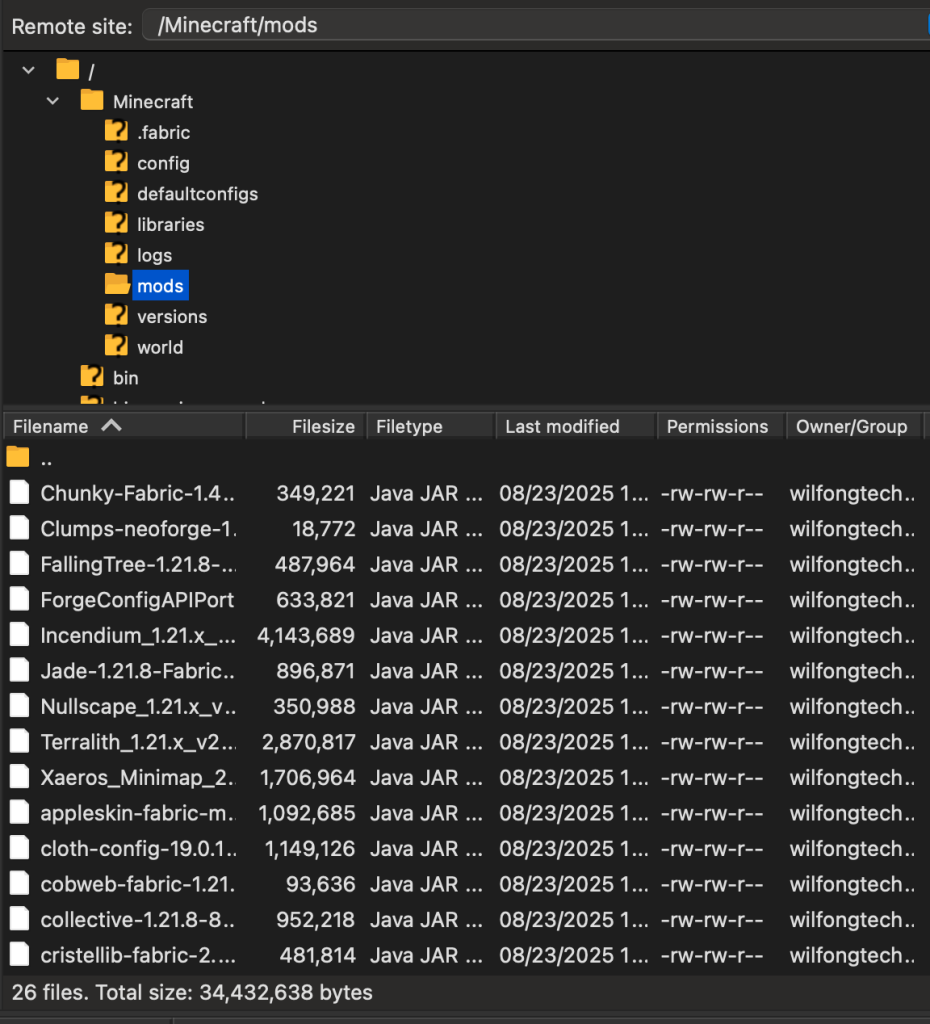Click the 4,143,689 filesize cell
This screenshot has width=930, height=1024.
[x=306, y=636]
